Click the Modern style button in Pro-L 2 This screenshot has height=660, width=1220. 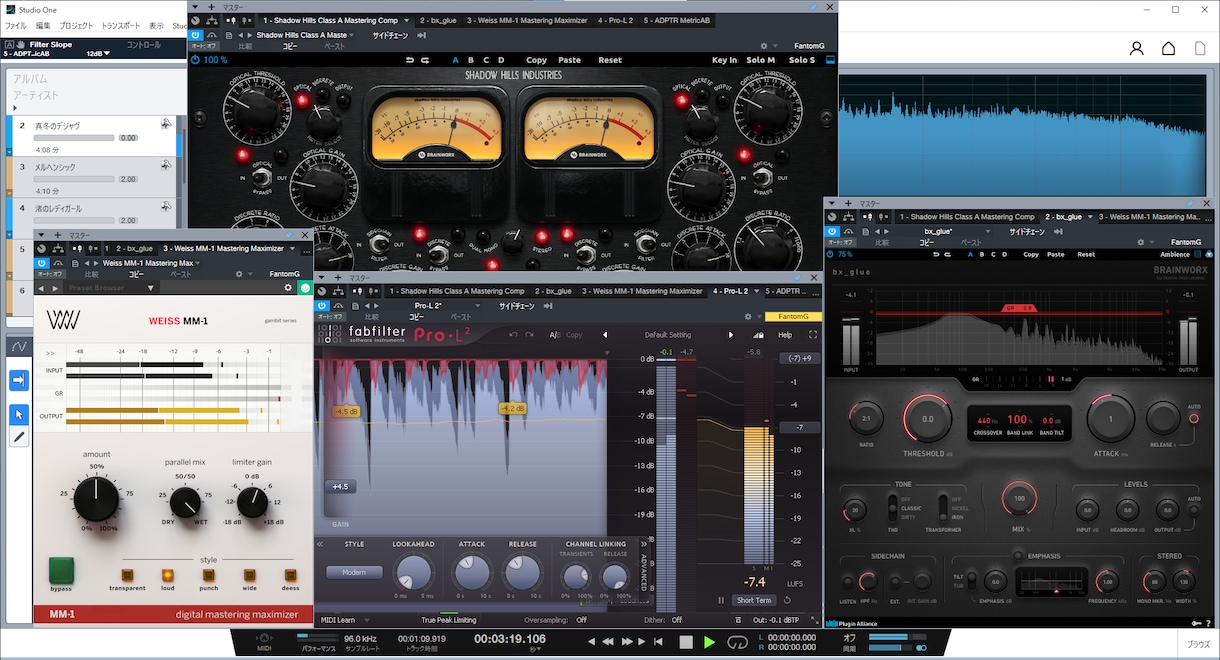point(354,573)
